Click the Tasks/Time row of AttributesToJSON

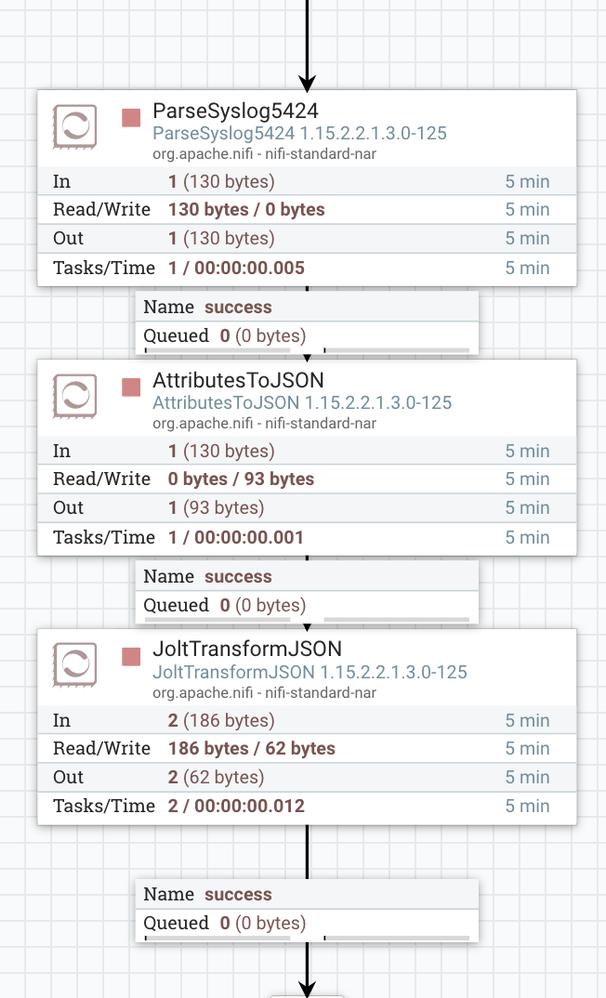tap(307, 537)
